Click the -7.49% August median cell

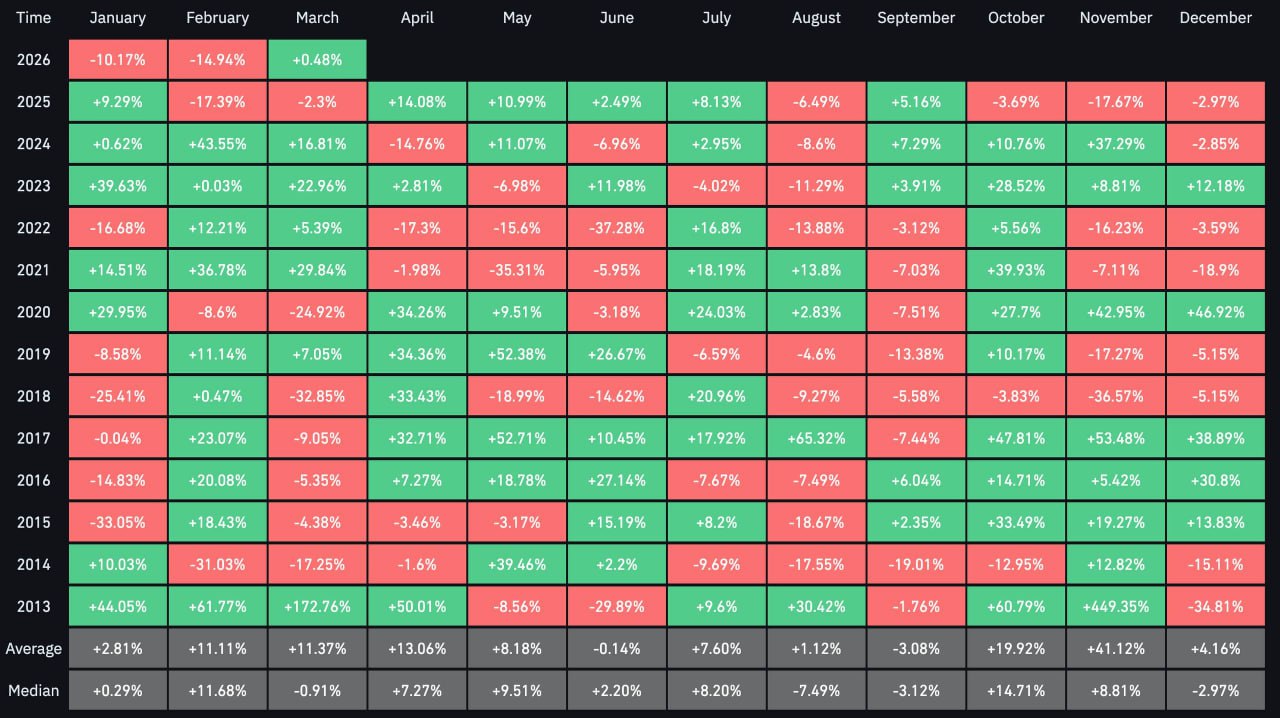point(816,690)
